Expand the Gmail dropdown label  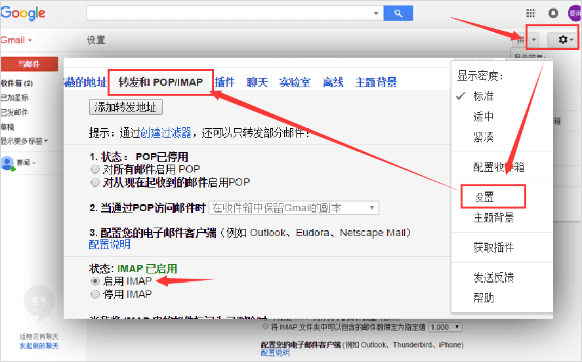click(x=16, y=40)
